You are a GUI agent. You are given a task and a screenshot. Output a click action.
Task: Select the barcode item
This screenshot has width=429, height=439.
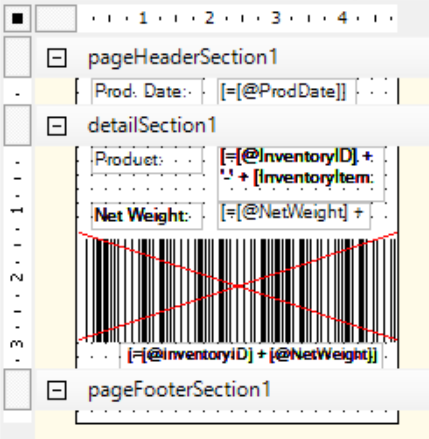coord(237,287)
